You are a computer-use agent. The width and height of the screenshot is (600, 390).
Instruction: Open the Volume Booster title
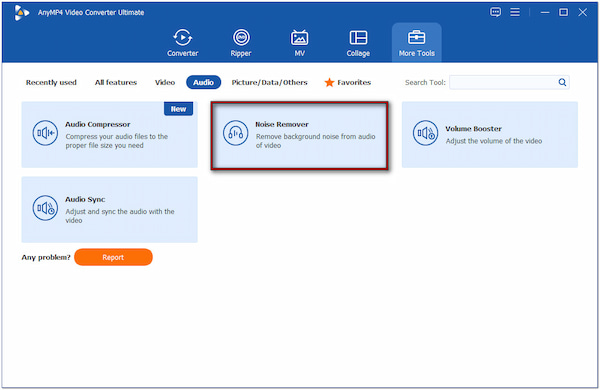(473, 129)
